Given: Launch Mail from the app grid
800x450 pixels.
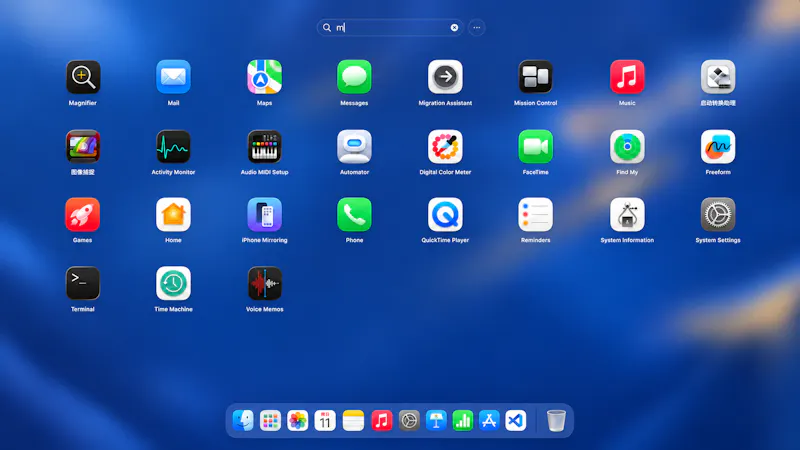Looking at the screenshot, I should coord(173,77).
